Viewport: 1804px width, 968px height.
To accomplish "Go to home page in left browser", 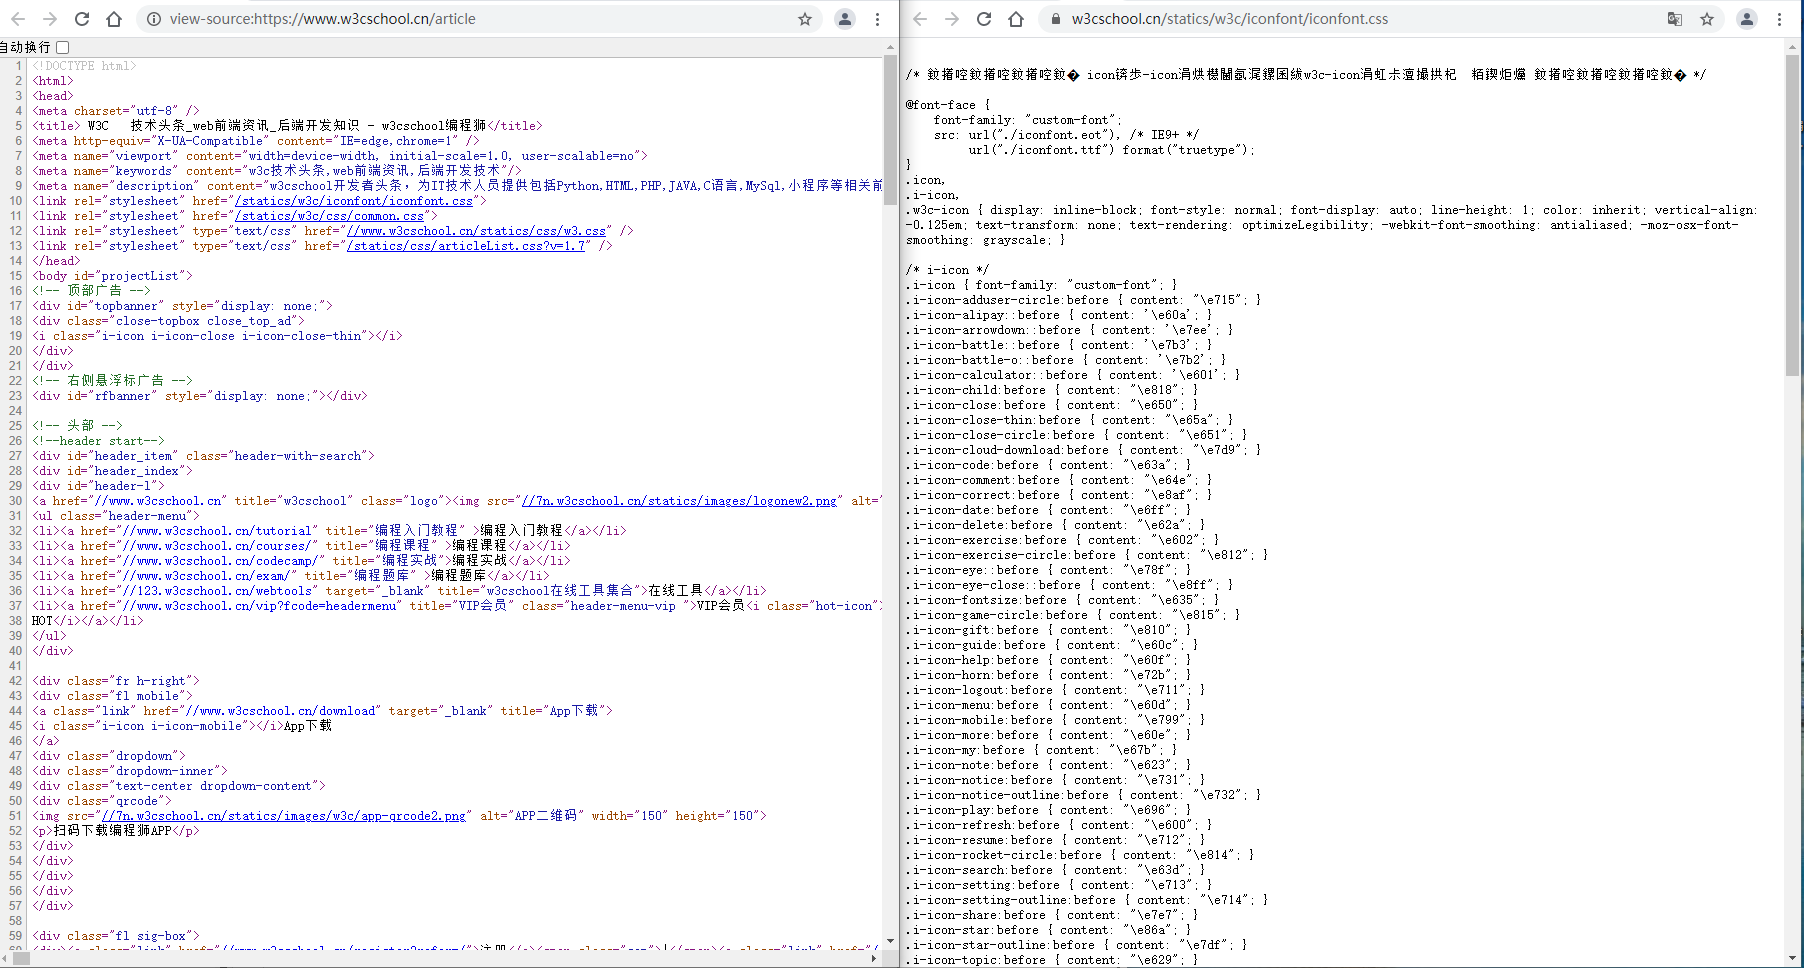I will tap(114, 19).
